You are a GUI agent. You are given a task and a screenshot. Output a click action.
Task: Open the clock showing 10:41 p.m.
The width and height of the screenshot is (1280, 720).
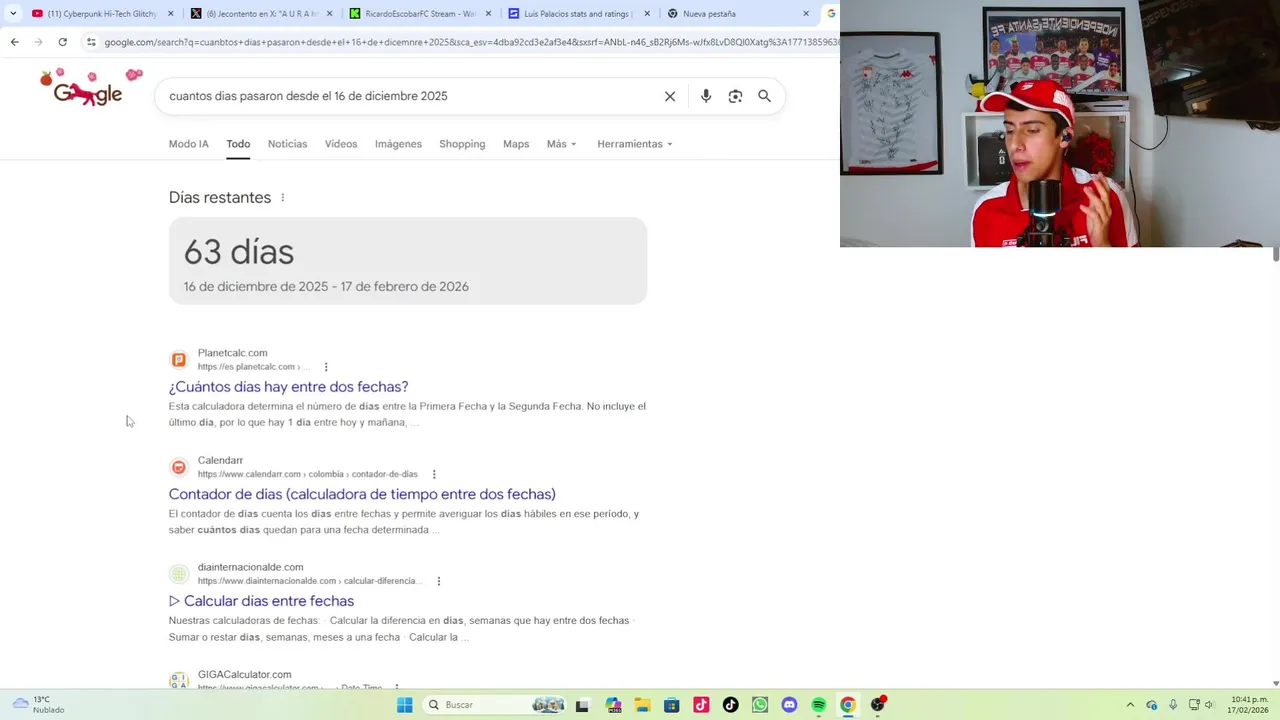pyautogui.click(x=1249, y=705)
